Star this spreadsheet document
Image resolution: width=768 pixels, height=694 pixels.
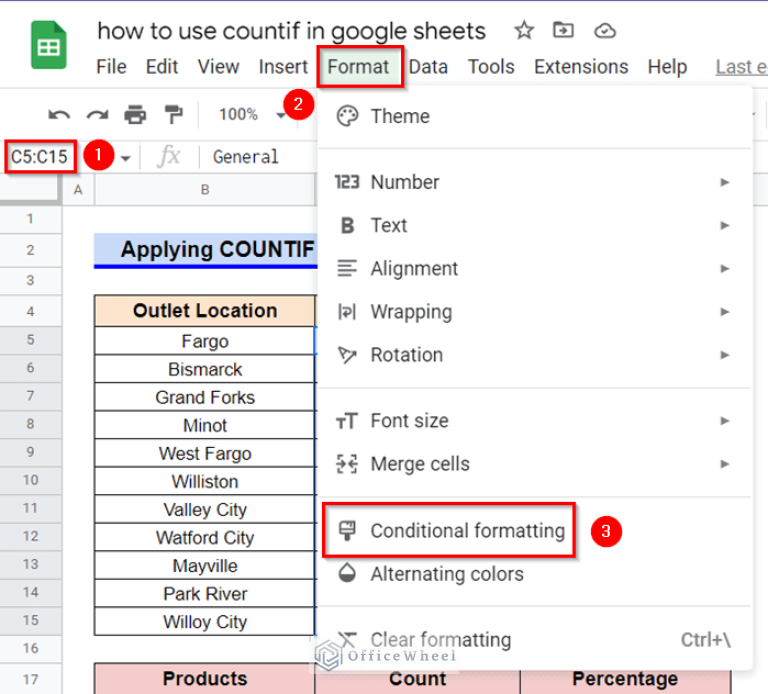point(523,31)
